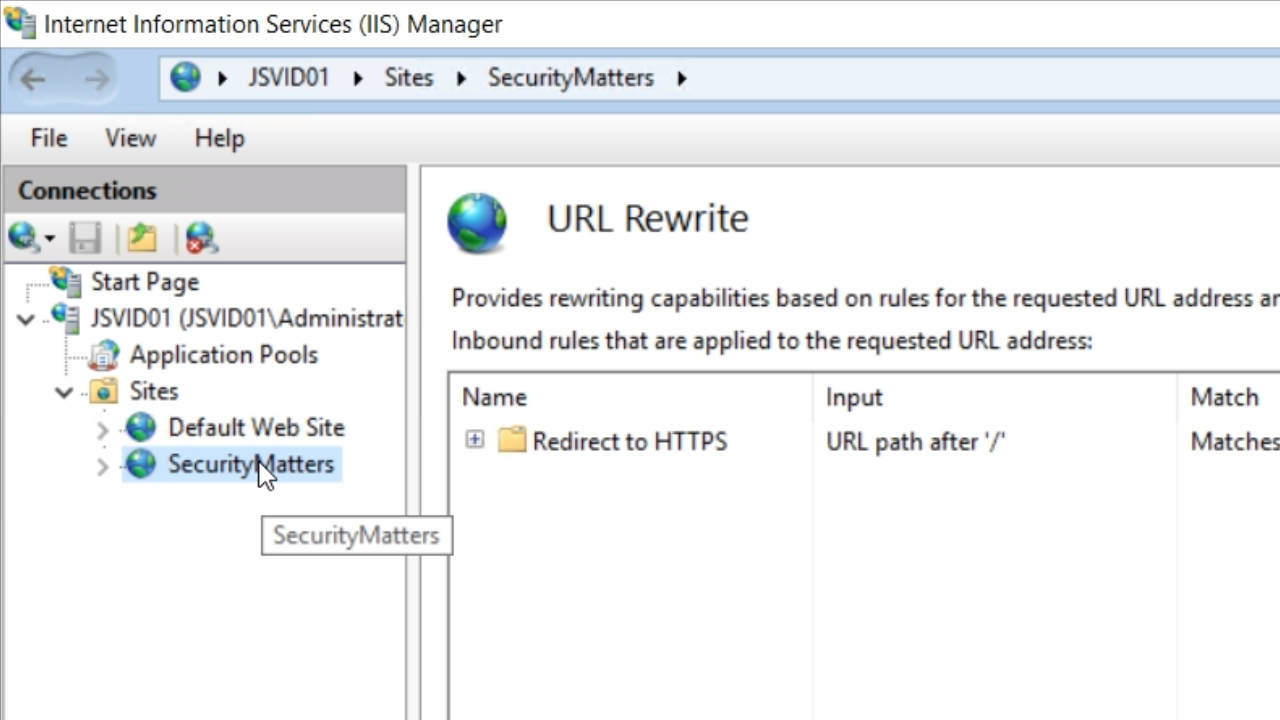The image size is (1280, 720).
Task: Open the File menu
Action: click(49, 138)
